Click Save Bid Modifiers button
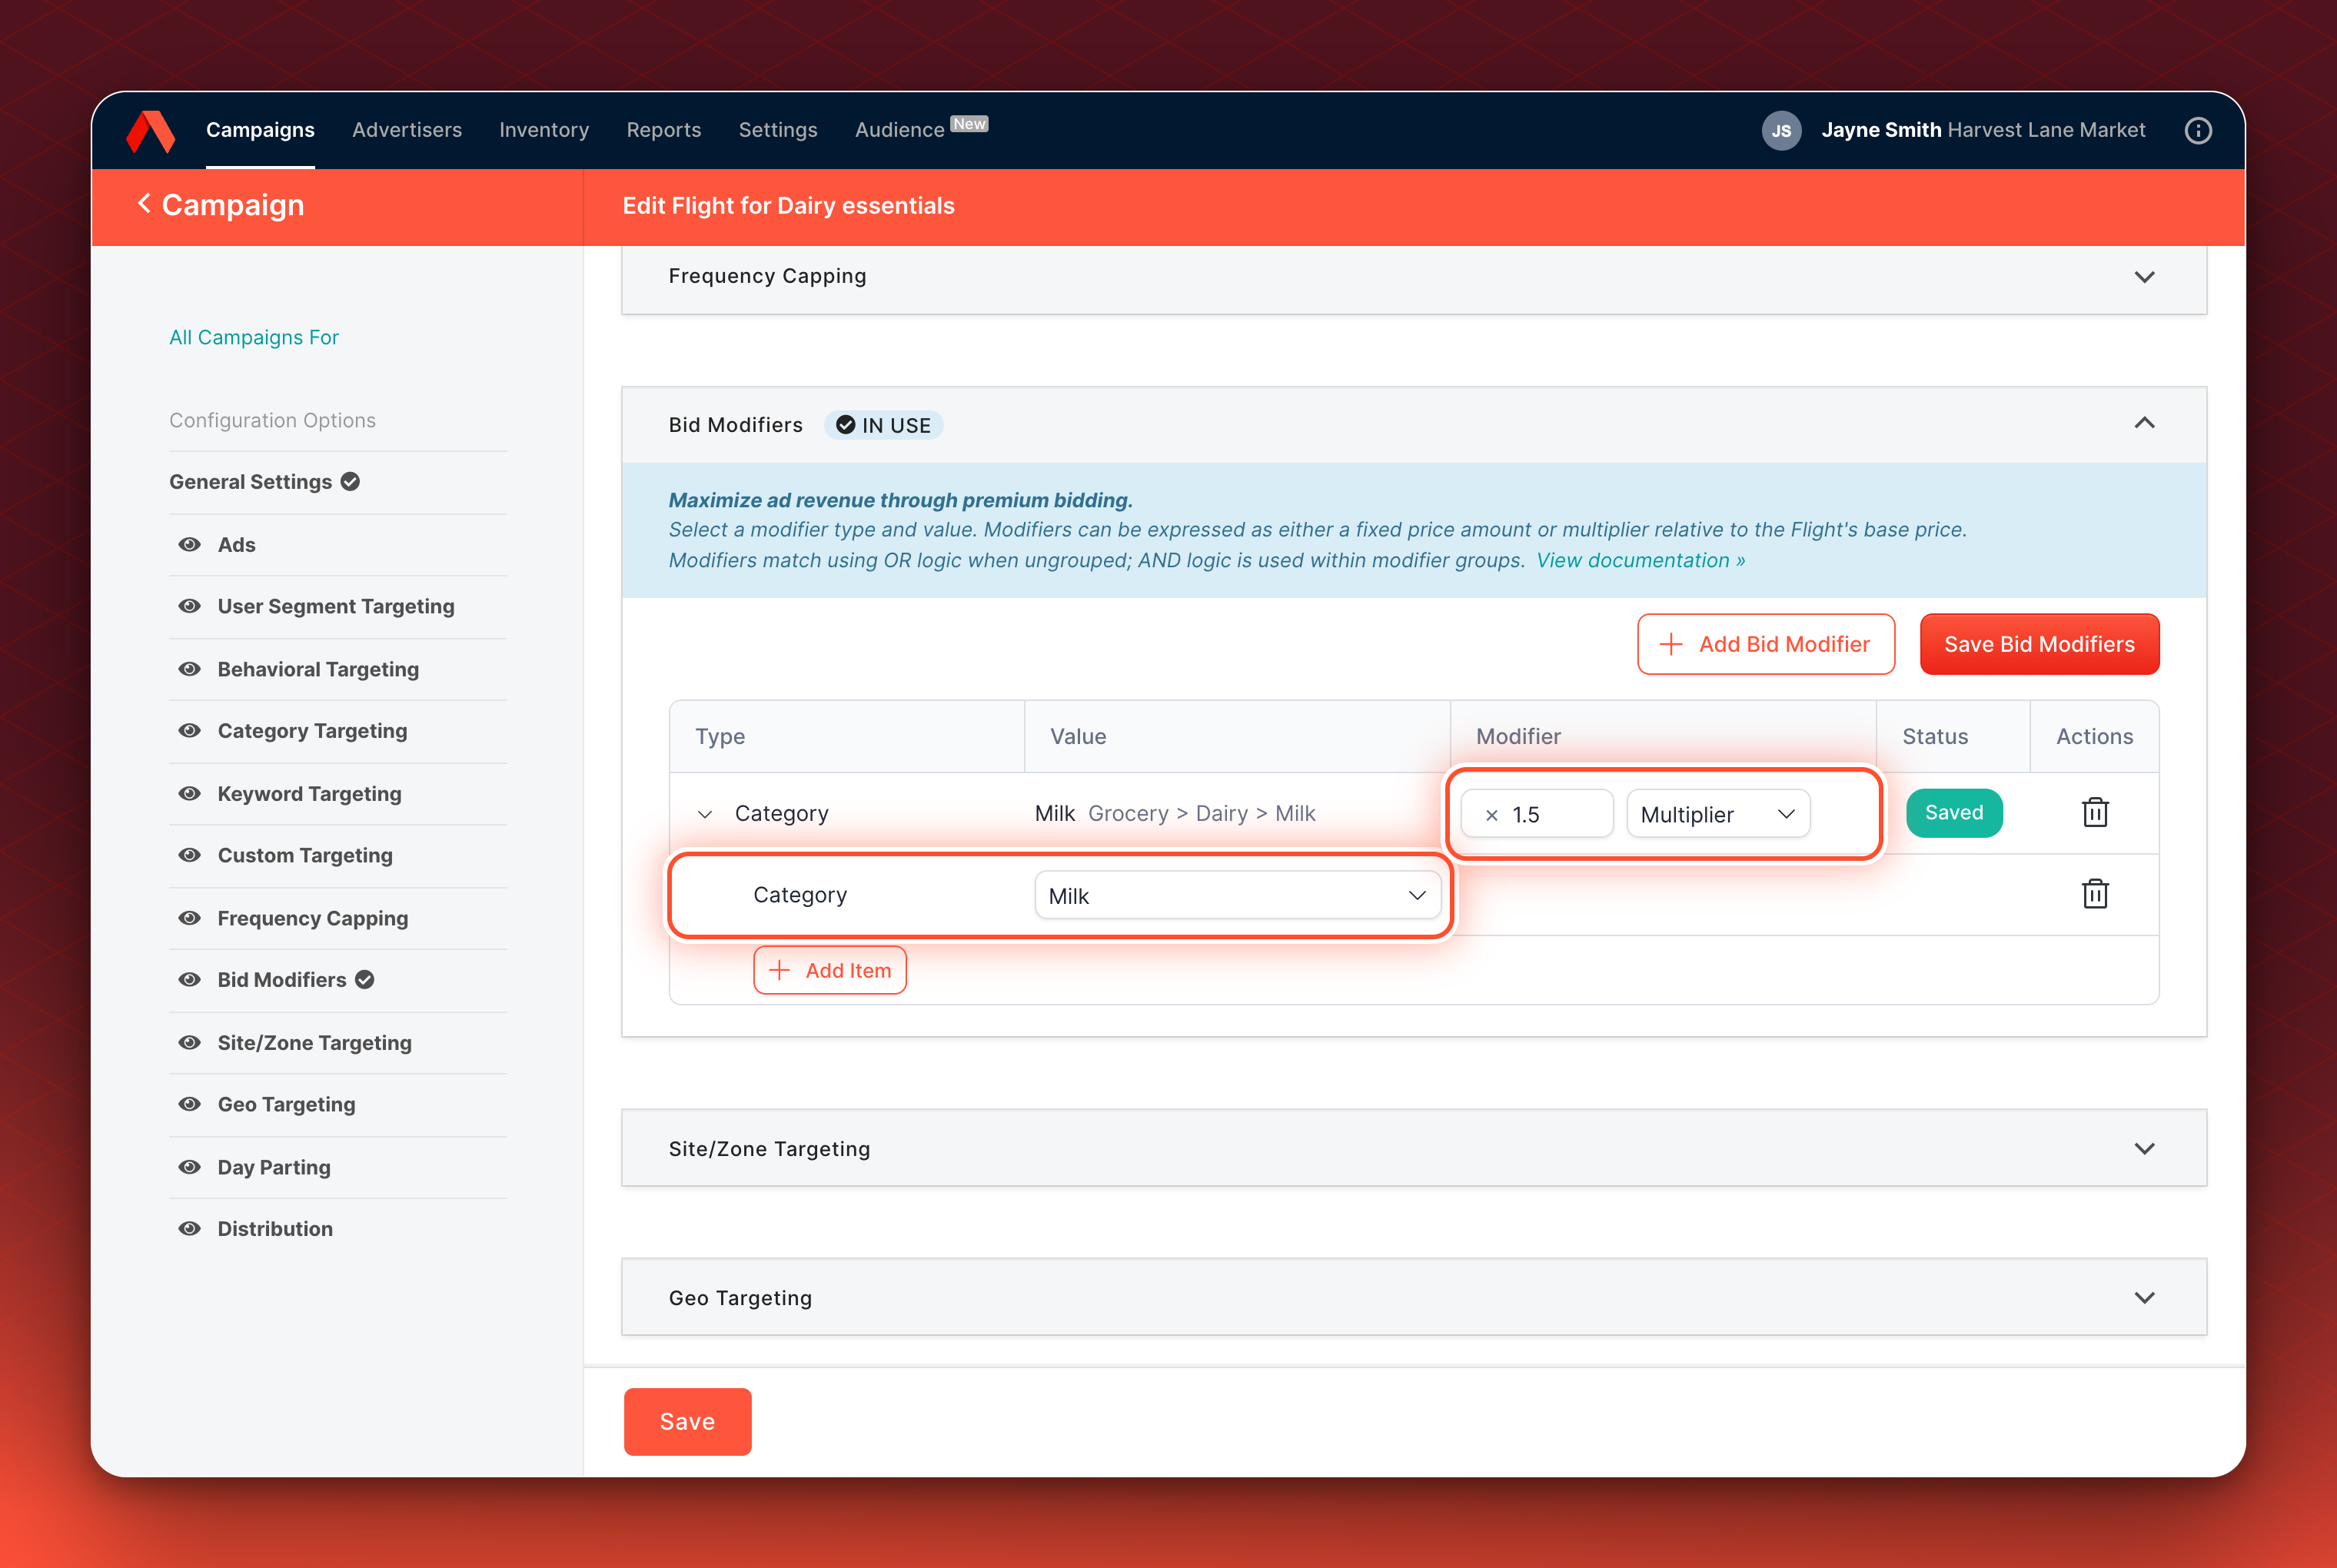This screenshot has height=1568, width=2337. [x=2039, y=644]
